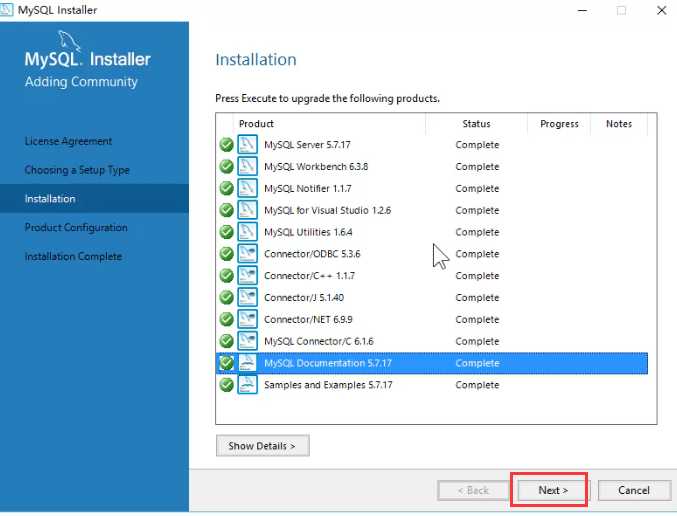Click the Connector/NET 6.9.9 product icon
The width and height of the screenshot is (677, 516).
[247, 319]
